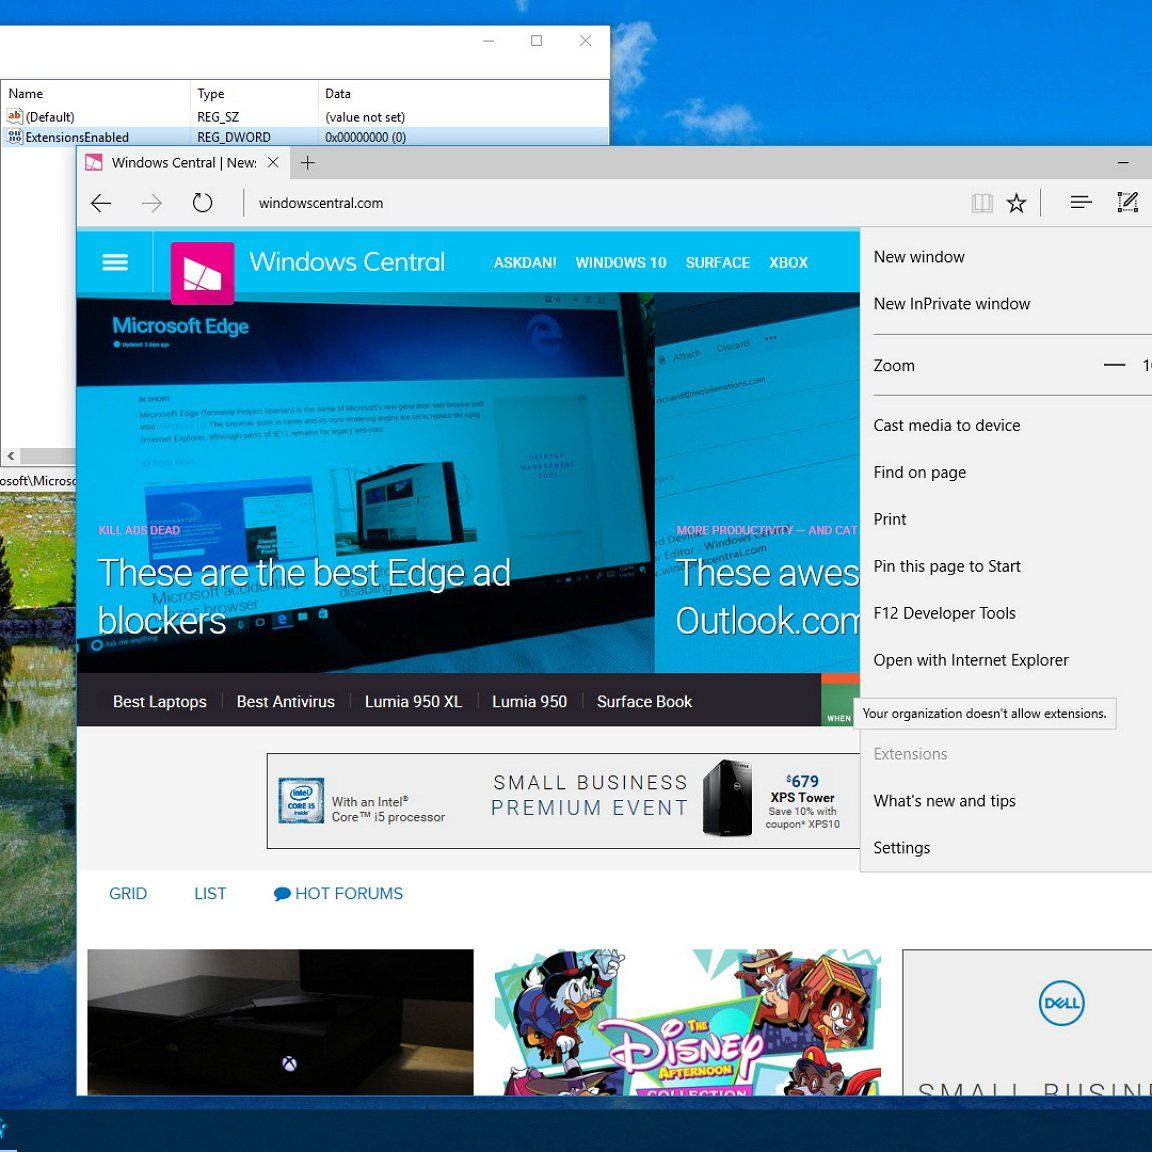The width and height of the screenshot is (1152, 1152).
Task: Open the Hub panel icon
Action: pyautogui.click(x=1080, y=202)
